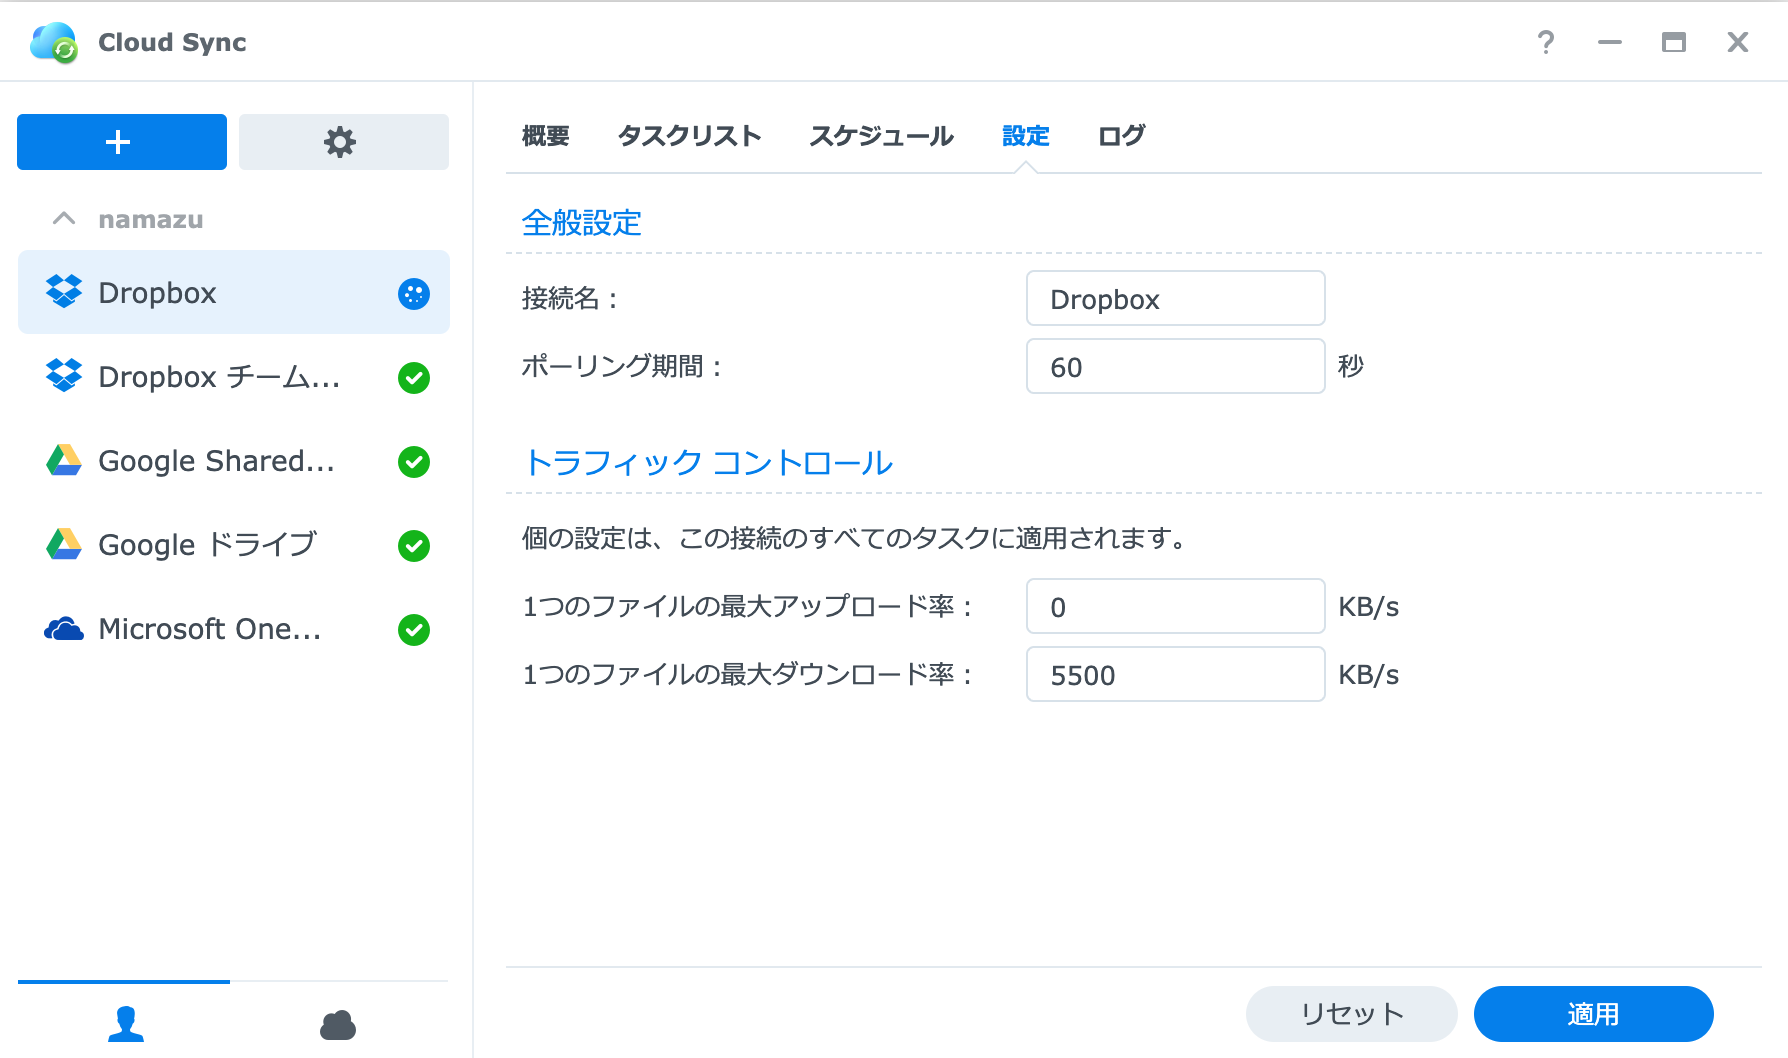Select the Microsoft OneDrive connection
1788x1058 pixels.
click(x=210, y=629)
